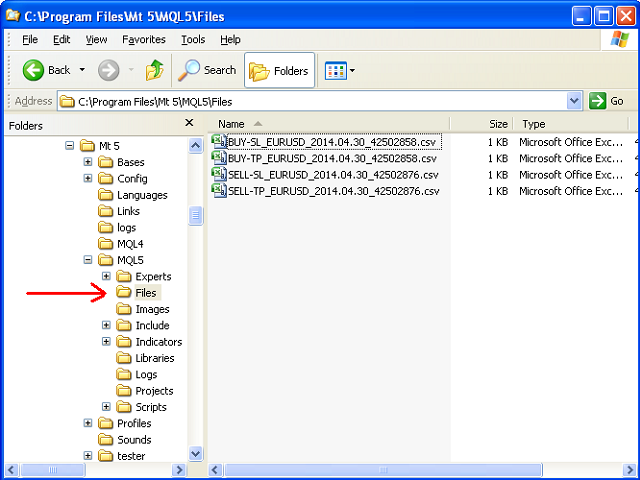The height and width of the screenshot is (480, 640).
Task: Click folder tree scroll up arrow
Action: (x=196, y=145)
